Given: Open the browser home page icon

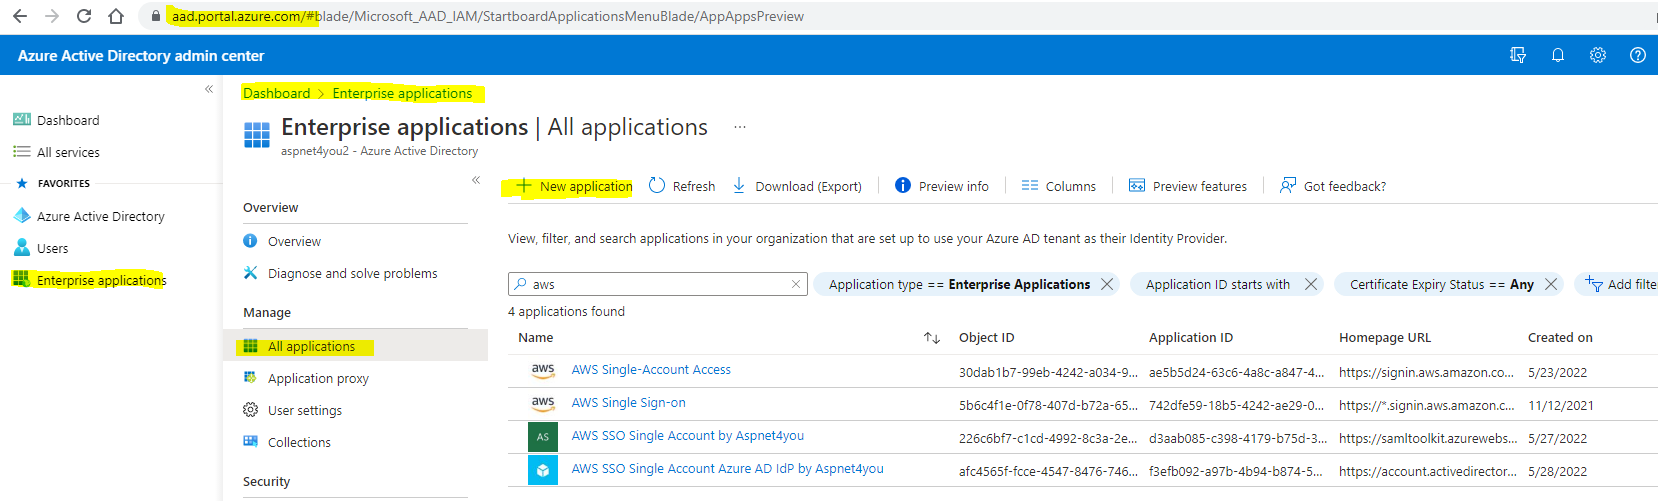Looking at the screenshot, I should (x=116, y=16).
